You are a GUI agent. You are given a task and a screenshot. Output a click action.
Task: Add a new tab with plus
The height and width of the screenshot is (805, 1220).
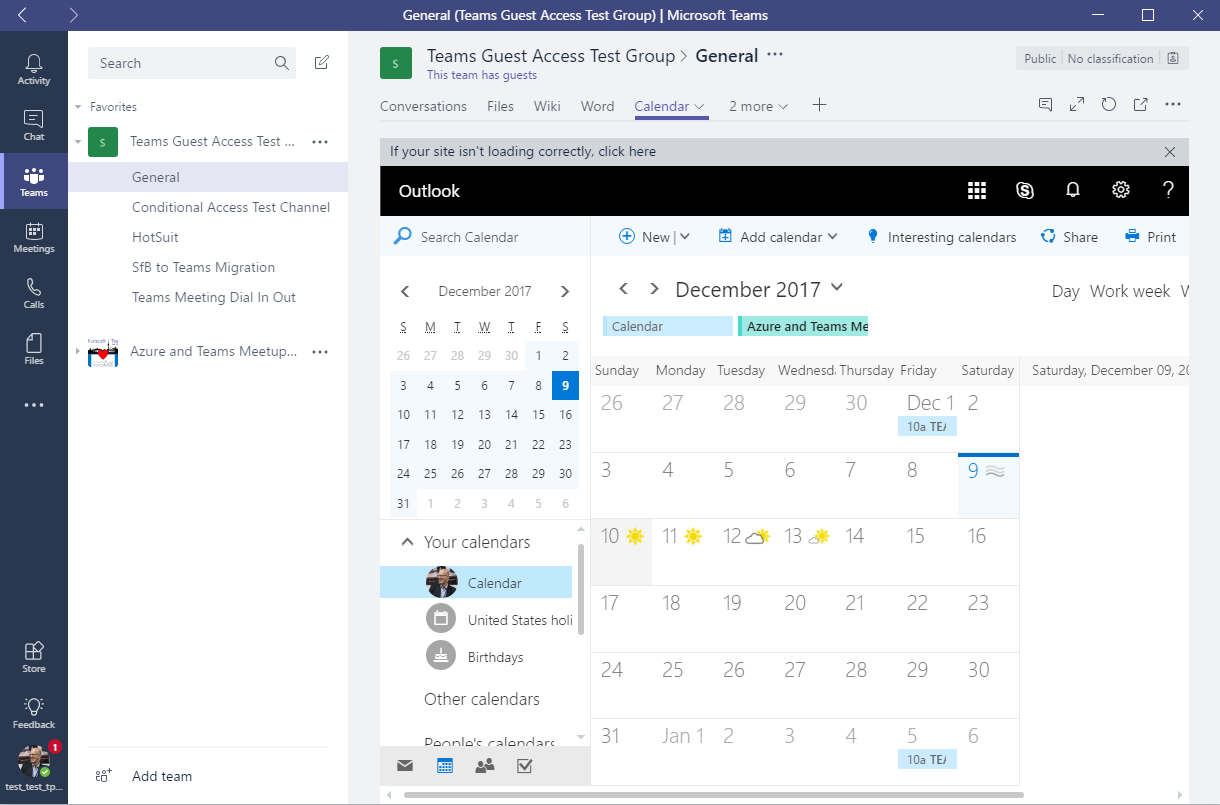[819, 105]
